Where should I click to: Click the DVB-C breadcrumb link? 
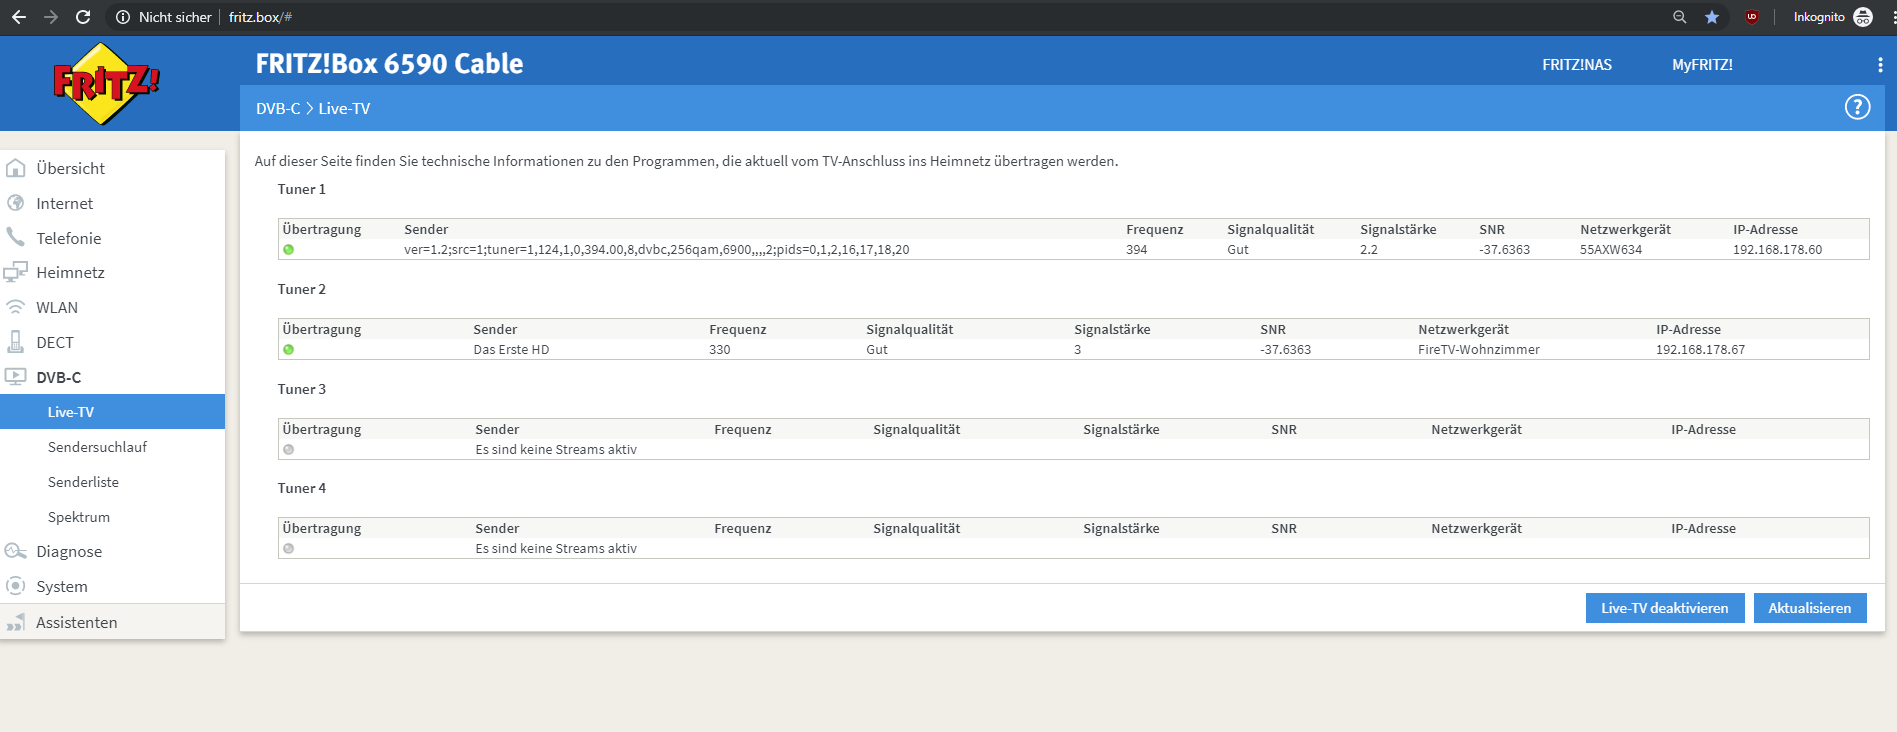(x=278, y=108)
